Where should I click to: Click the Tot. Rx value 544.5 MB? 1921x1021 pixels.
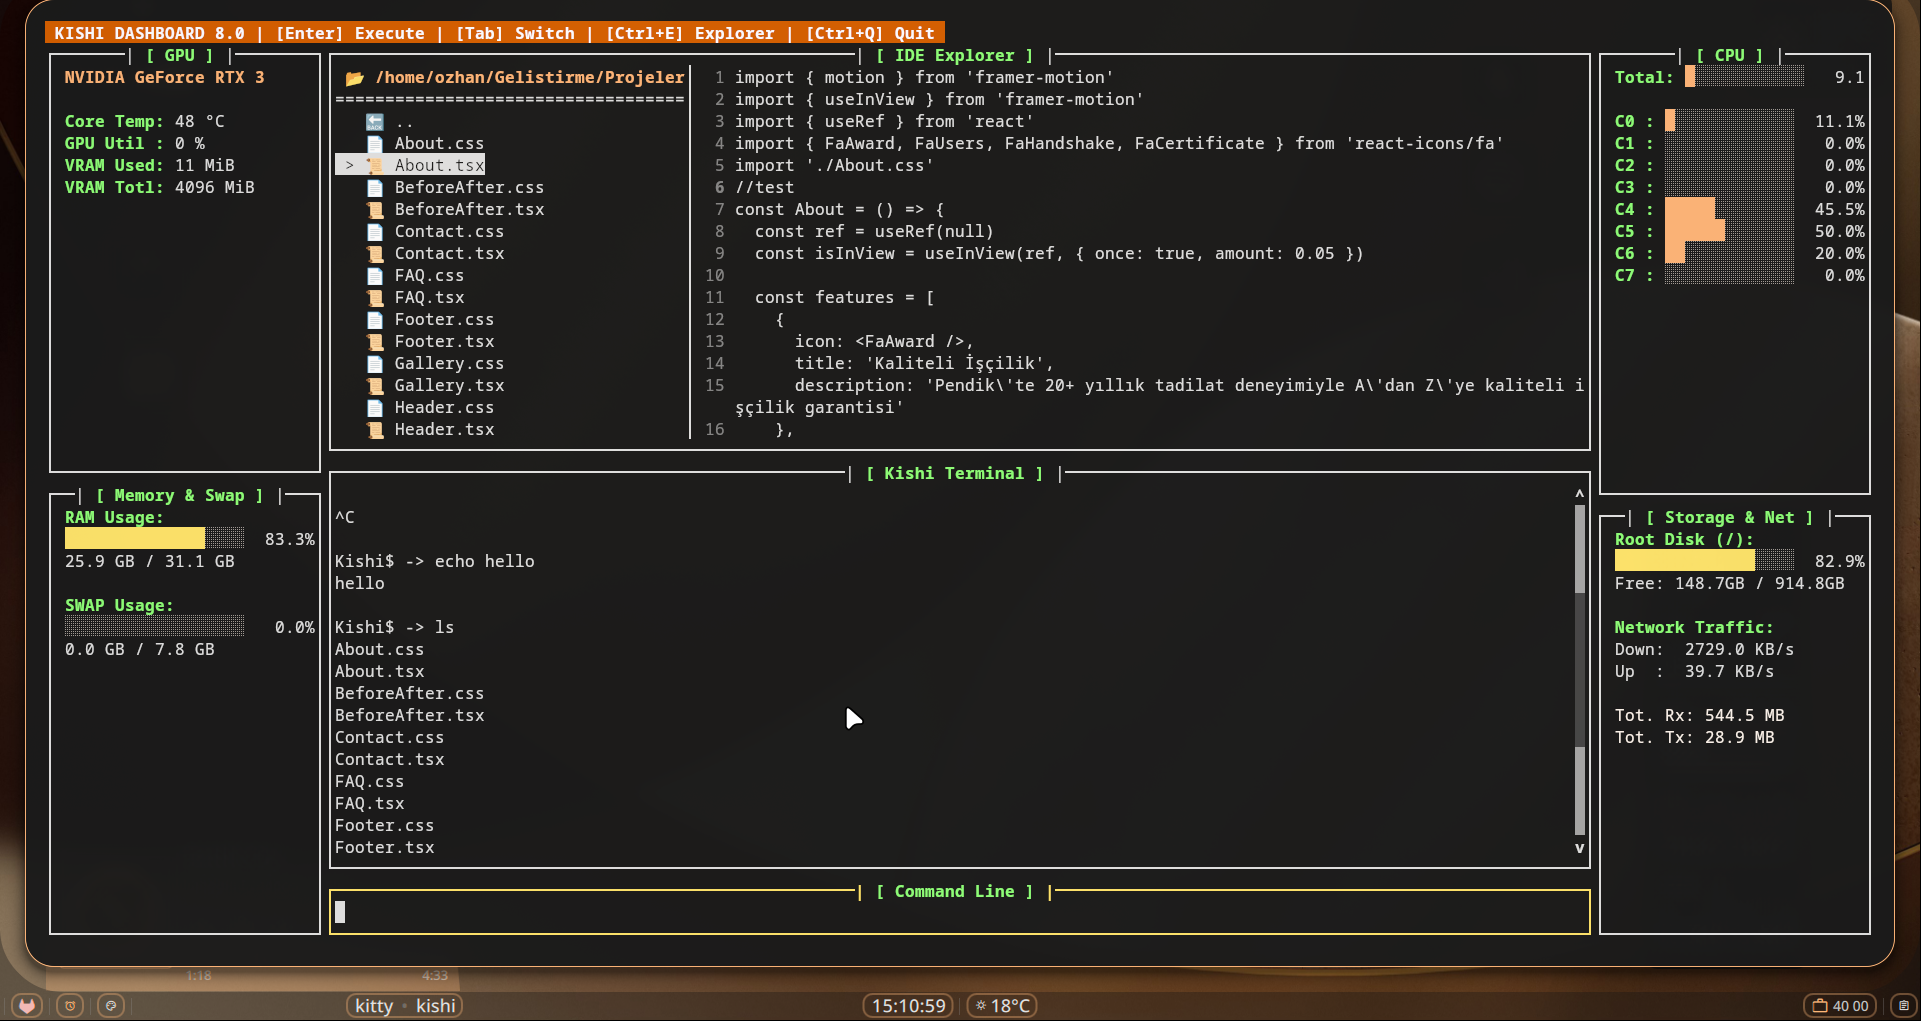pyautogui.click(x=1744, y=716)
